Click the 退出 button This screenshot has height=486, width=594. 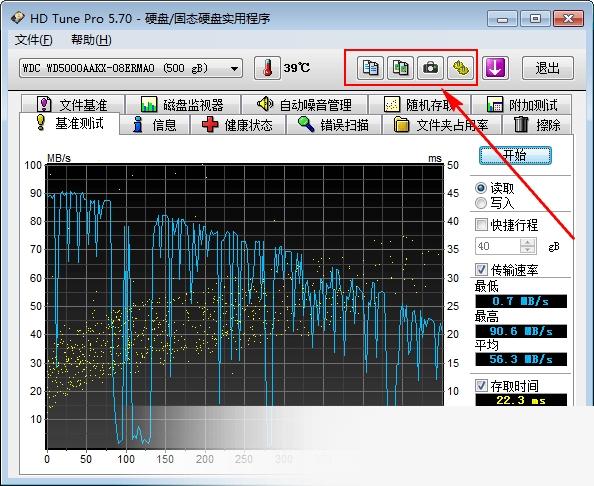pyautogui.click(x=547, y=68)
